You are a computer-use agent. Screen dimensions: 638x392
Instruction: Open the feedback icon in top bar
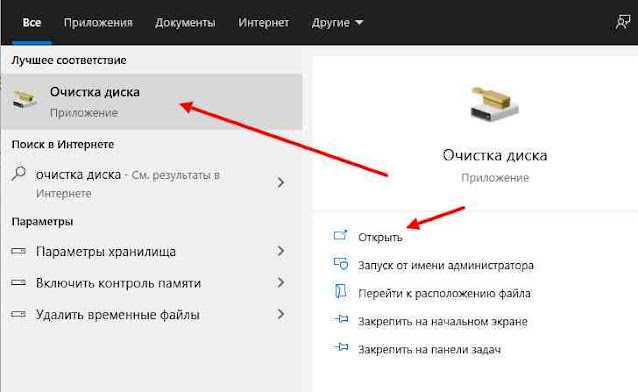coord(623,22)
